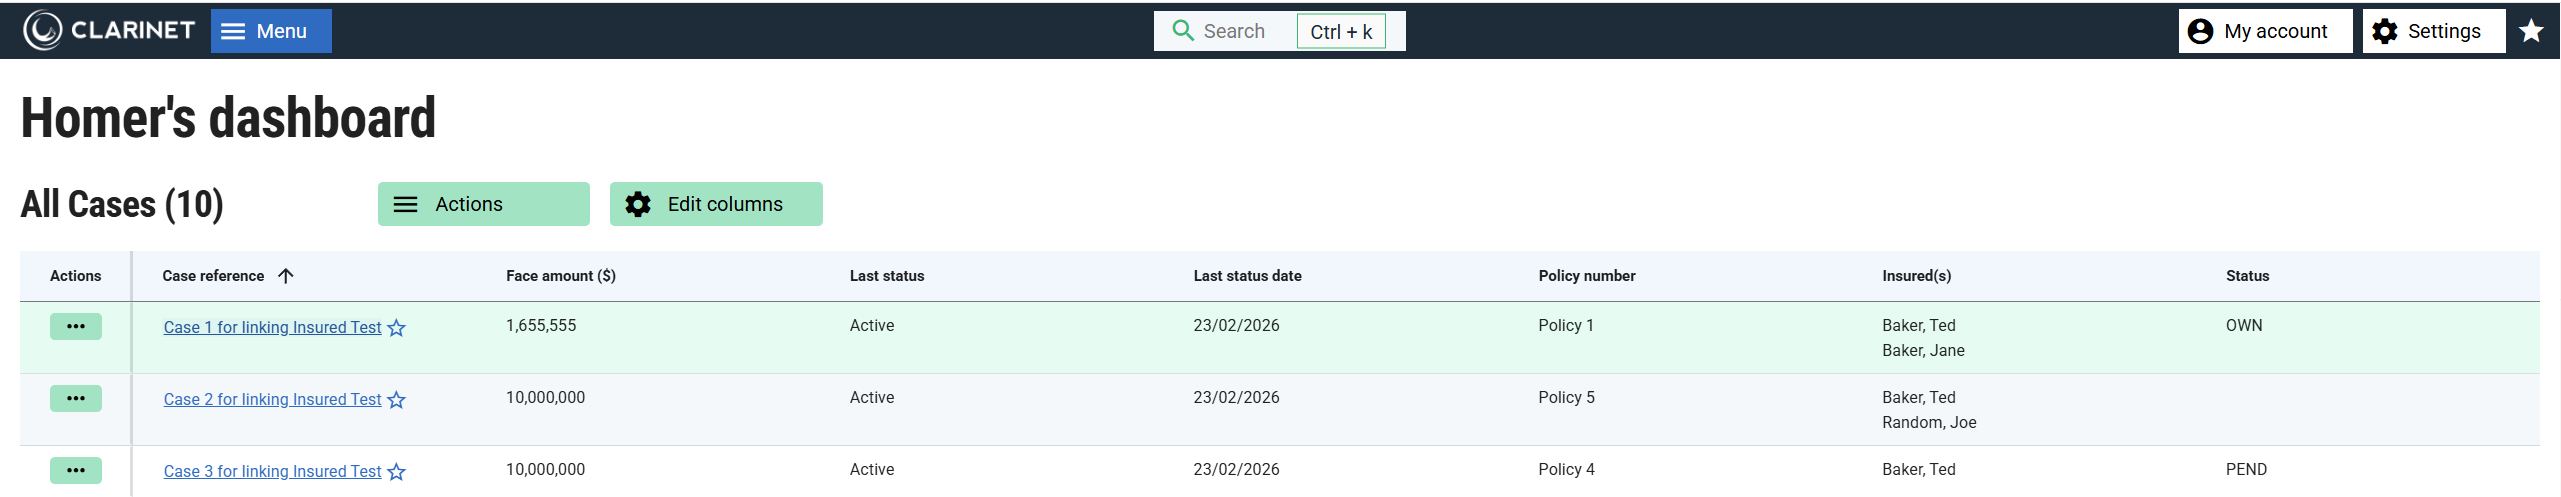This screenshot has height=497, width=2561.
Task: Open Edit columns settings
Action: tap(715, 204)
